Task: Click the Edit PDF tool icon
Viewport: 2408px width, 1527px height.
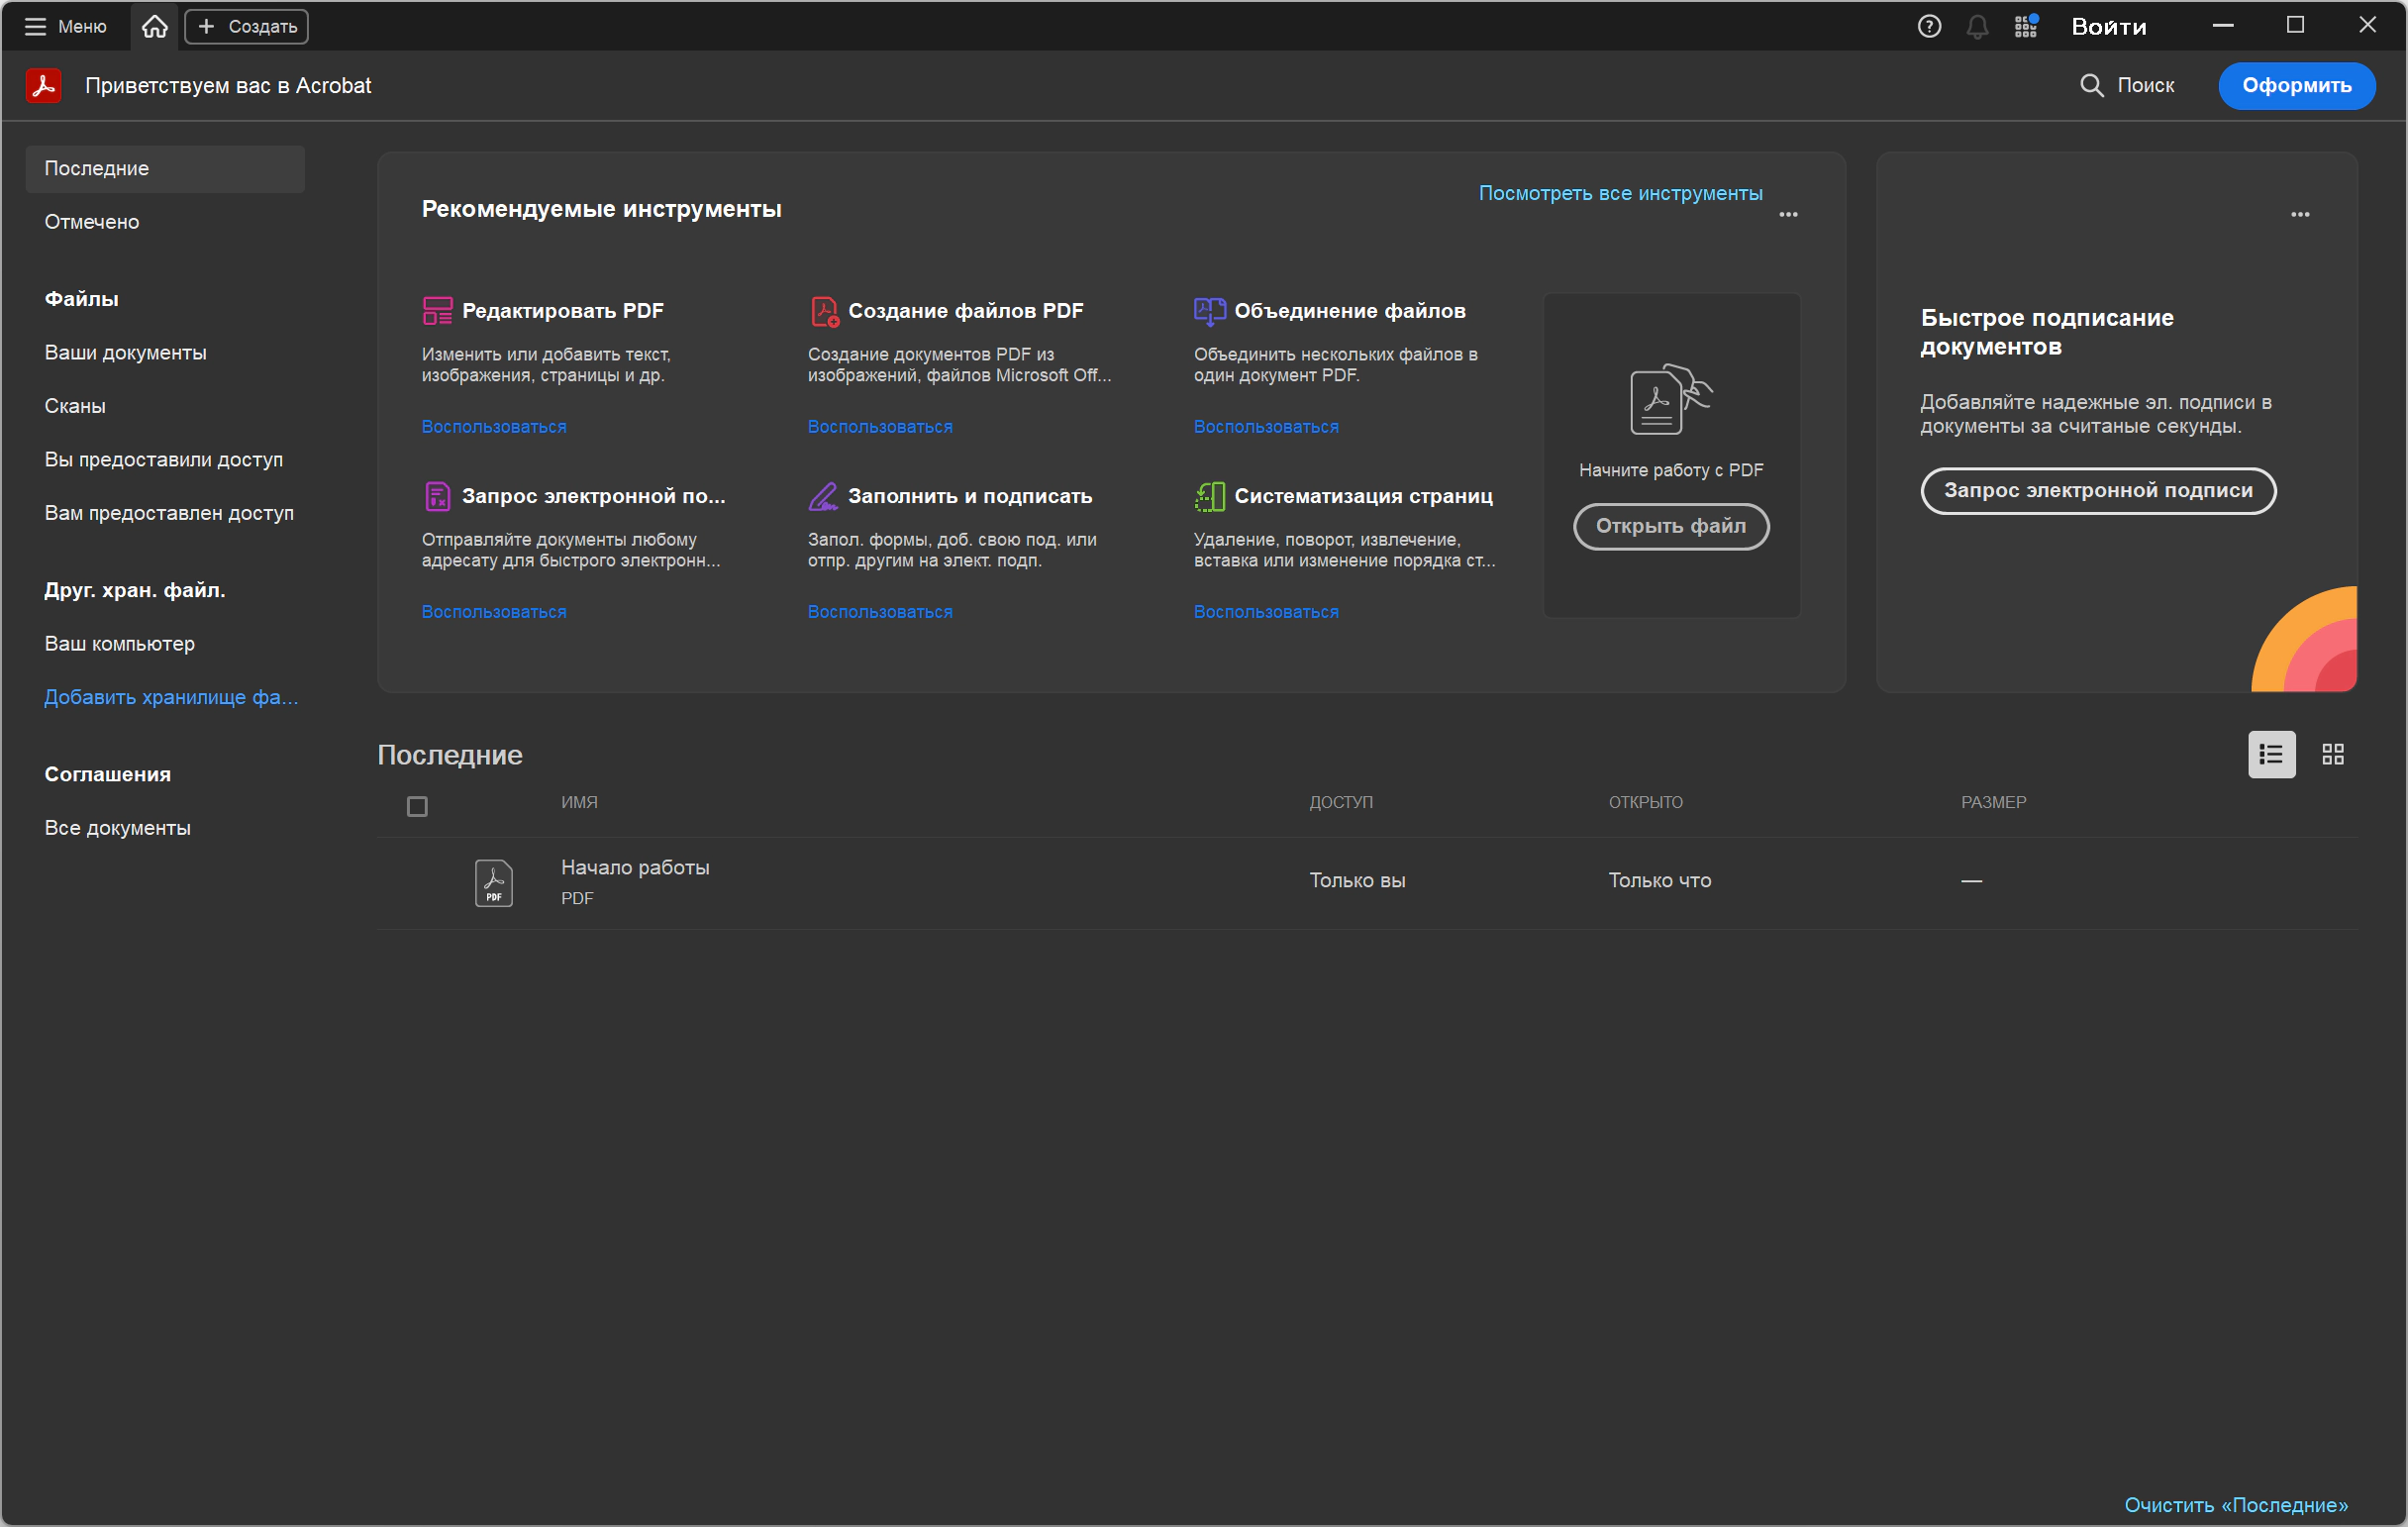Action: (437, 311)
